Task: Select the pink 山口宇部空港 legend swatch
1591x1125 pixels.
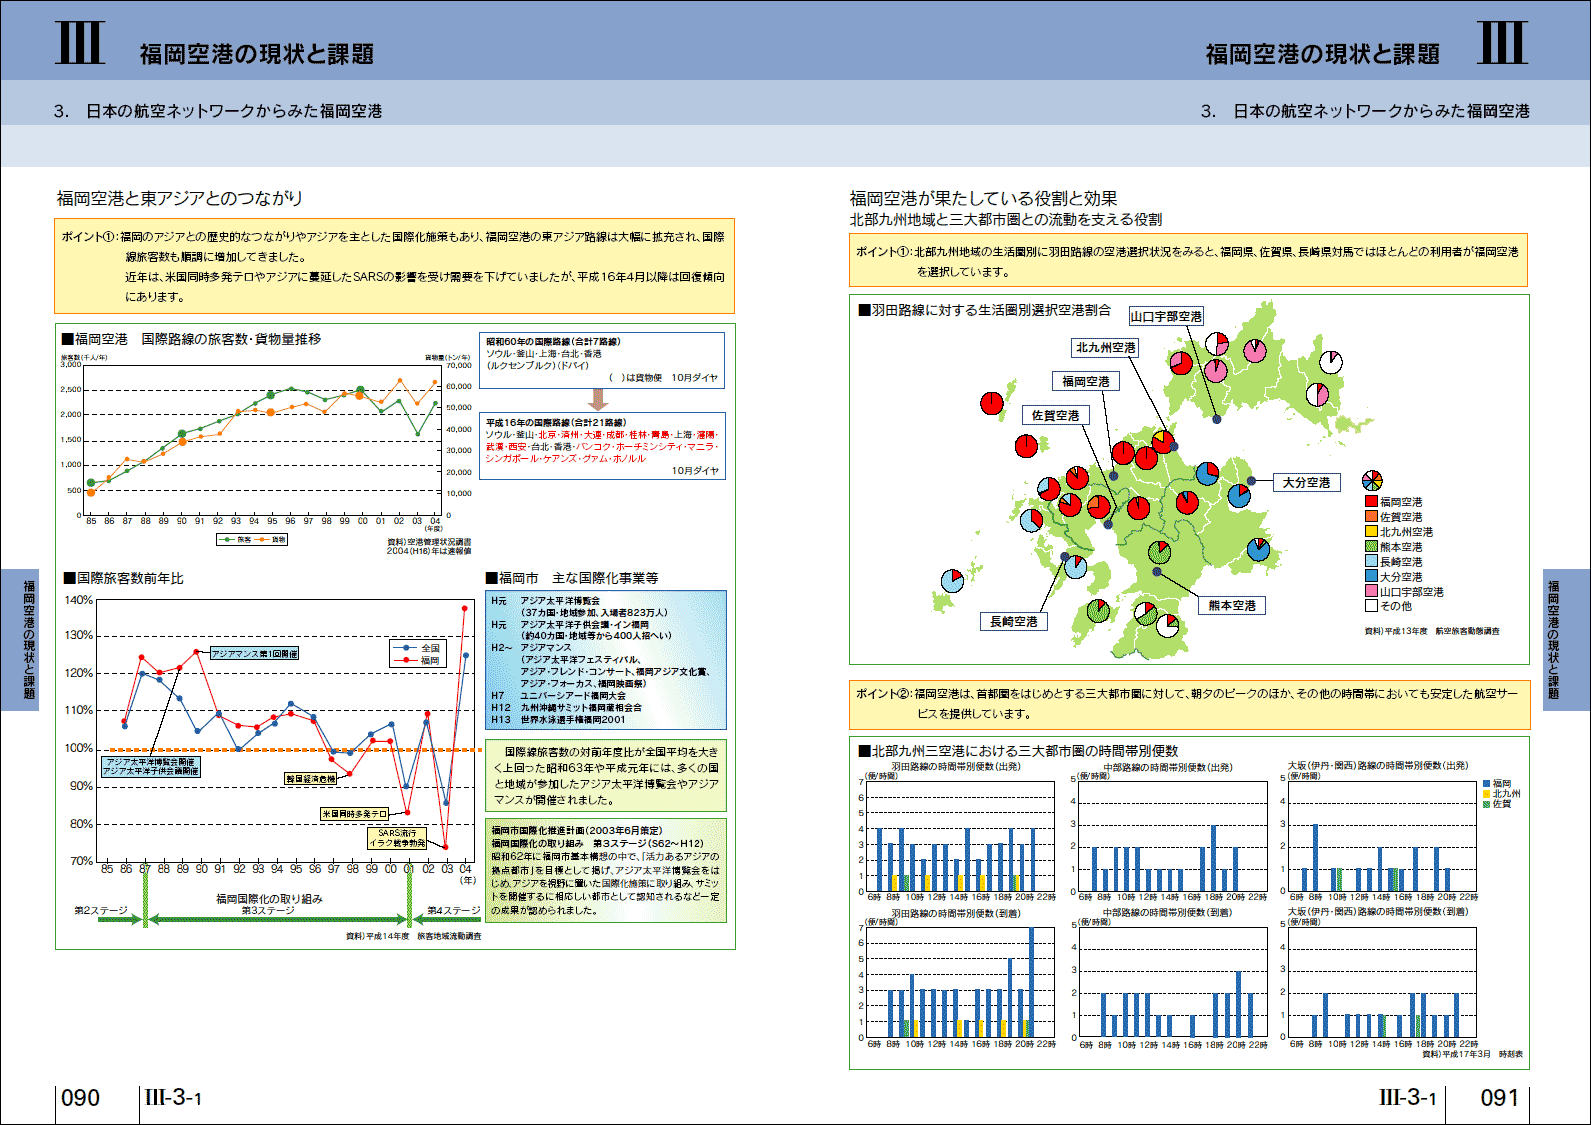Action: [x=1371, y=592]
